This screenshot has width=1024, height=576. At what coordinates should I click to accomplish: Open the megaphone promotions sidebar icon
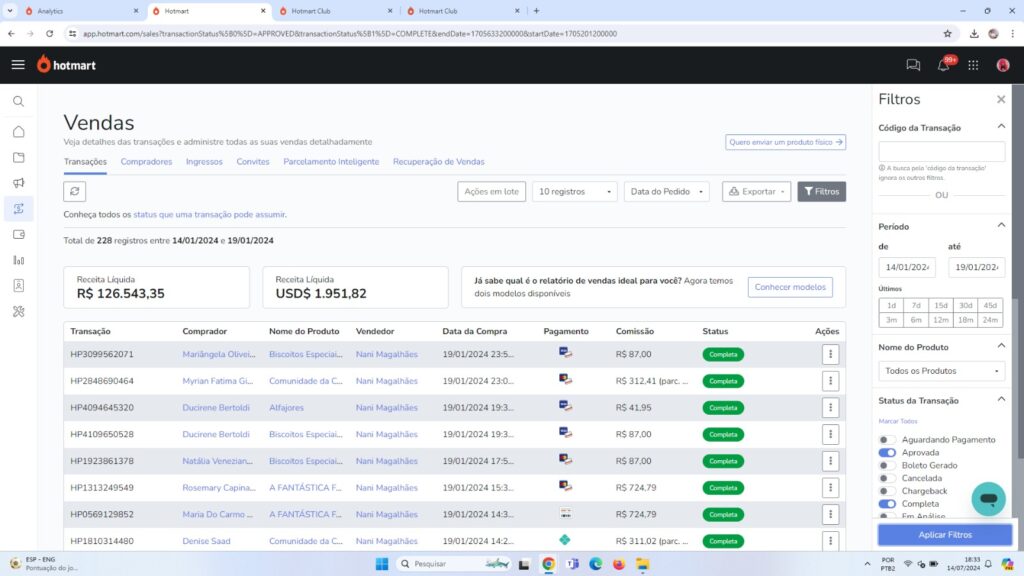(18, 183)
